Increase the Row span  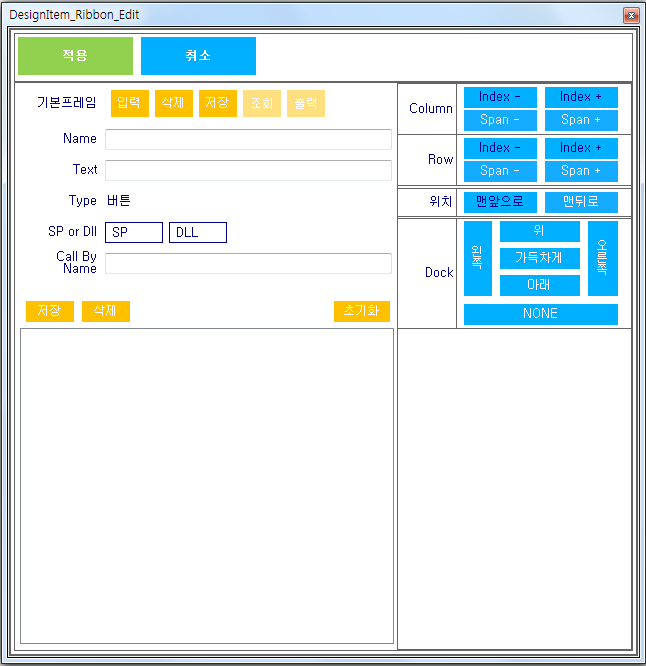pos(581,171)
